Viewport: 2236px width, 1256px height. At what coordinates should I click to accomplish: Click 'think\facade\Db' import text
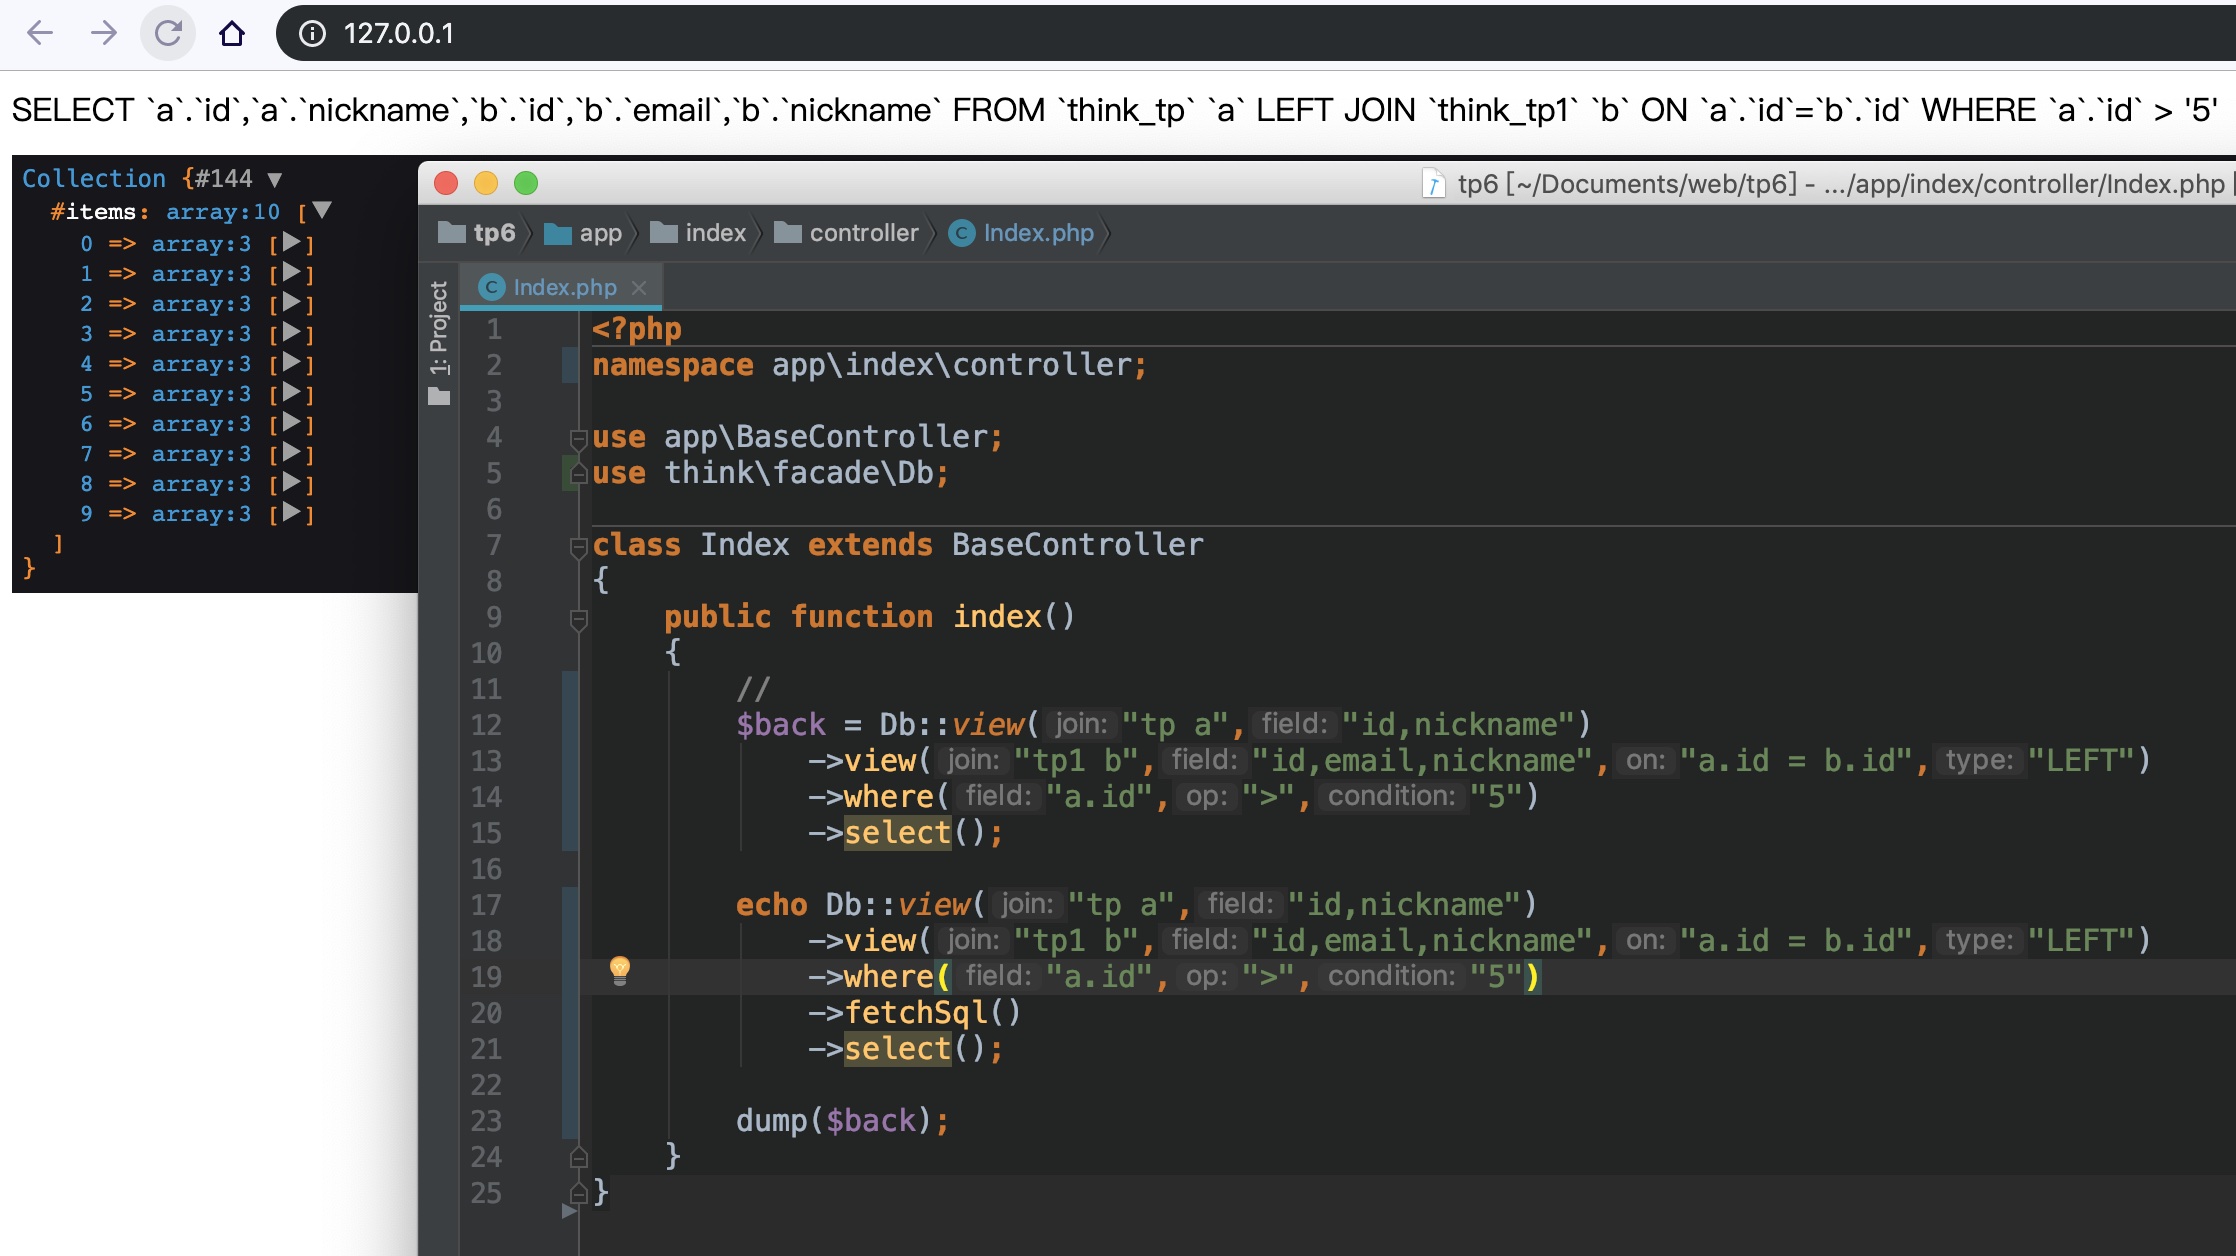(x=797, y=473)
